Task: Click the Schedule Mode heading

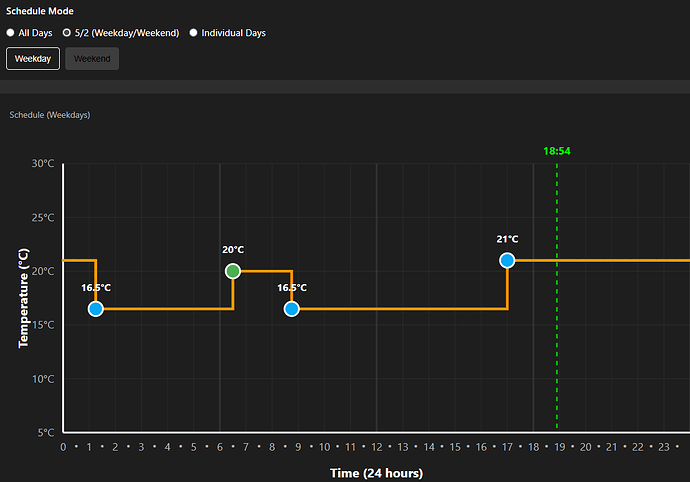Action: (x=40, y=11)
